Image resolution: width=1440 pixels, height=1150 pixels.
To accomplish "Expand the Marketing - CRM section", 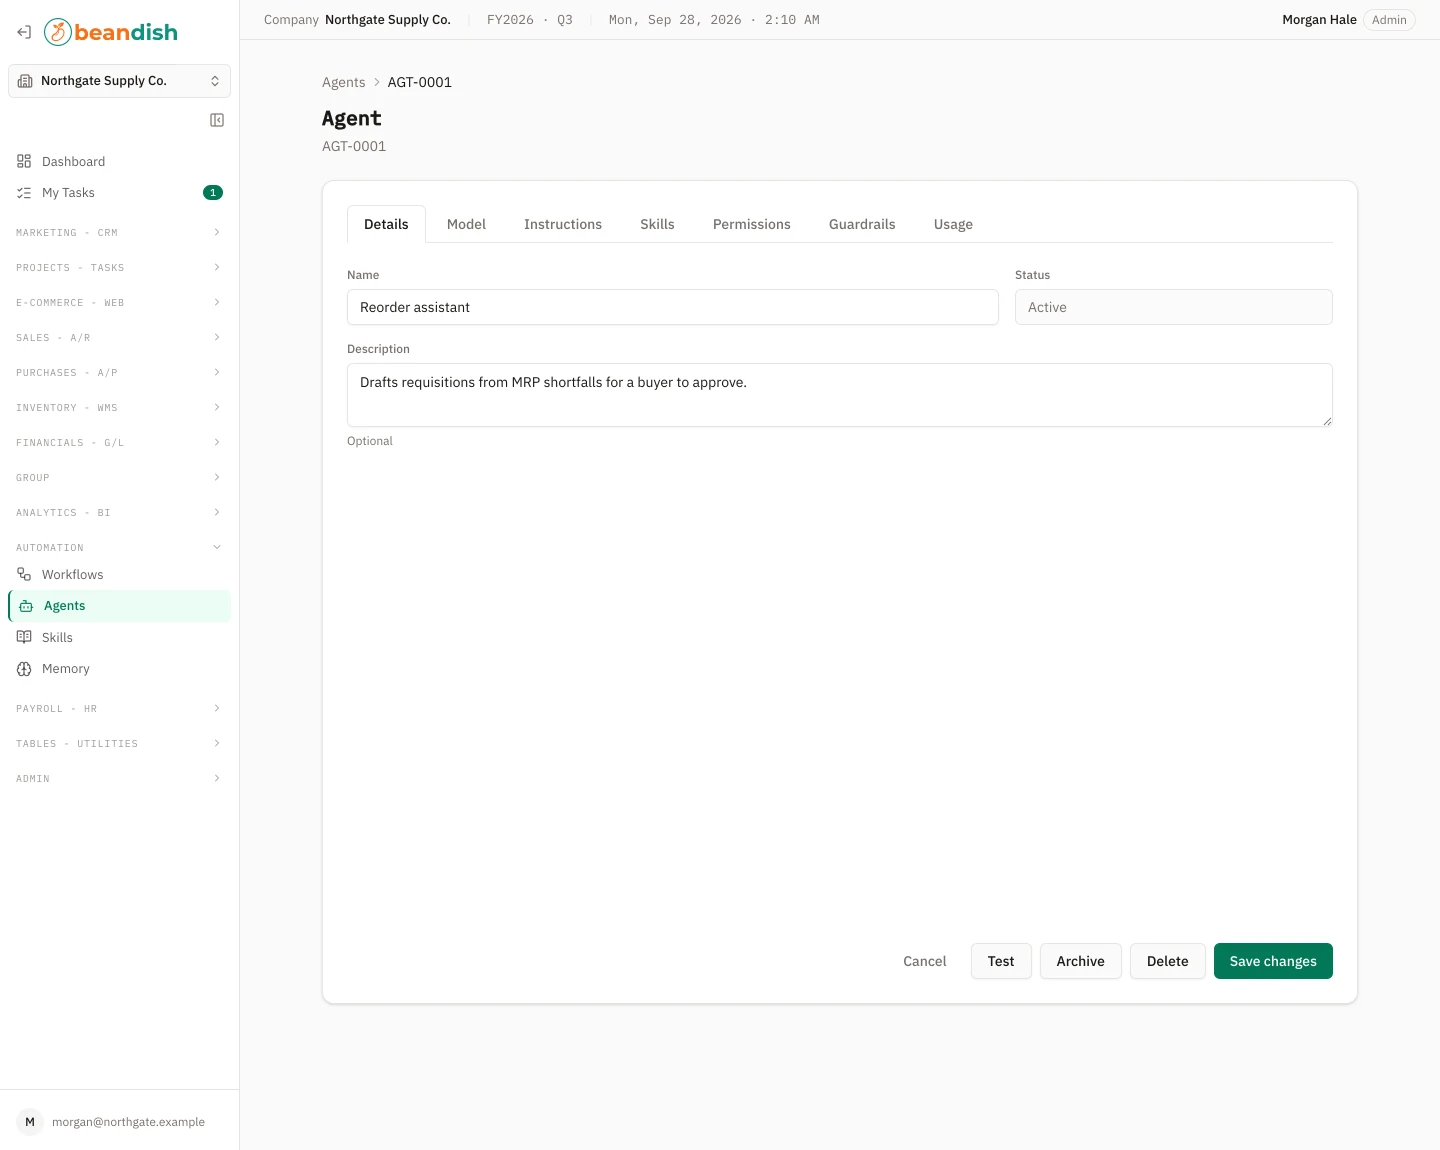I will [x=120, y=233].
